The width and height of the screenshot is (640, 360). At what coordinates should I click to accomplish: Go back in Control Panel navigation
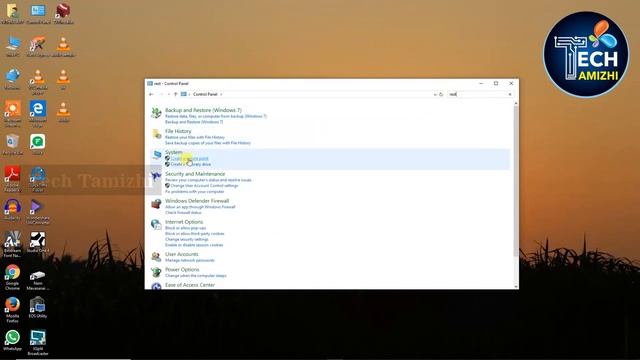point(151,94)
